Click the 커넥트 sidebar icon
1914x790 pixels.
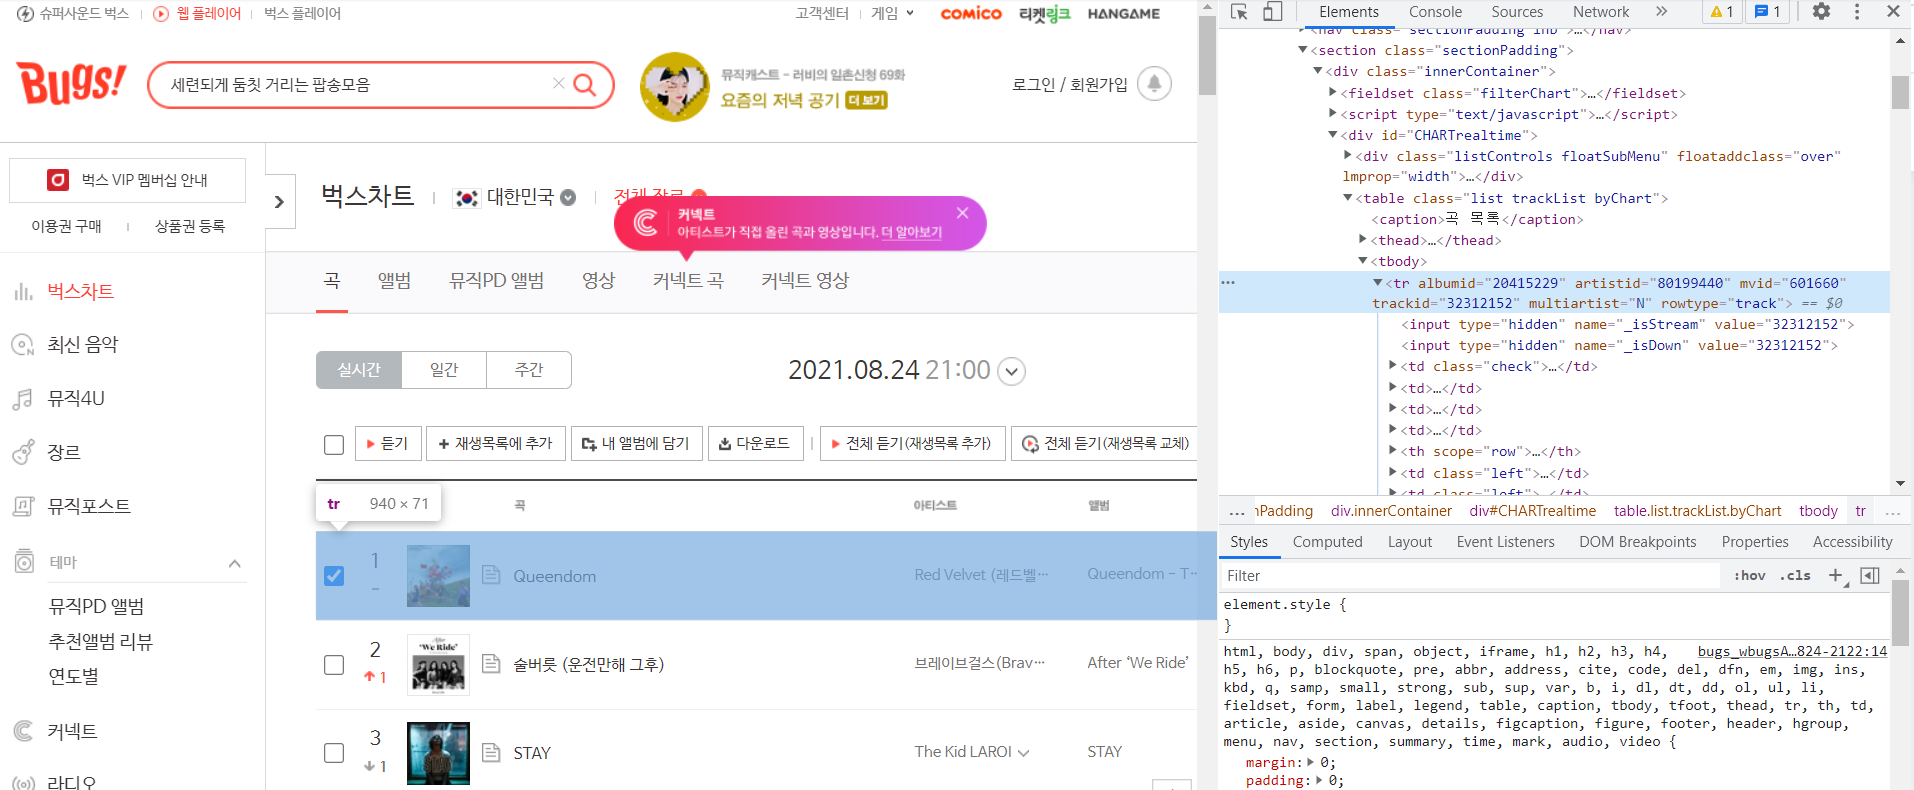tap(23, 731)
